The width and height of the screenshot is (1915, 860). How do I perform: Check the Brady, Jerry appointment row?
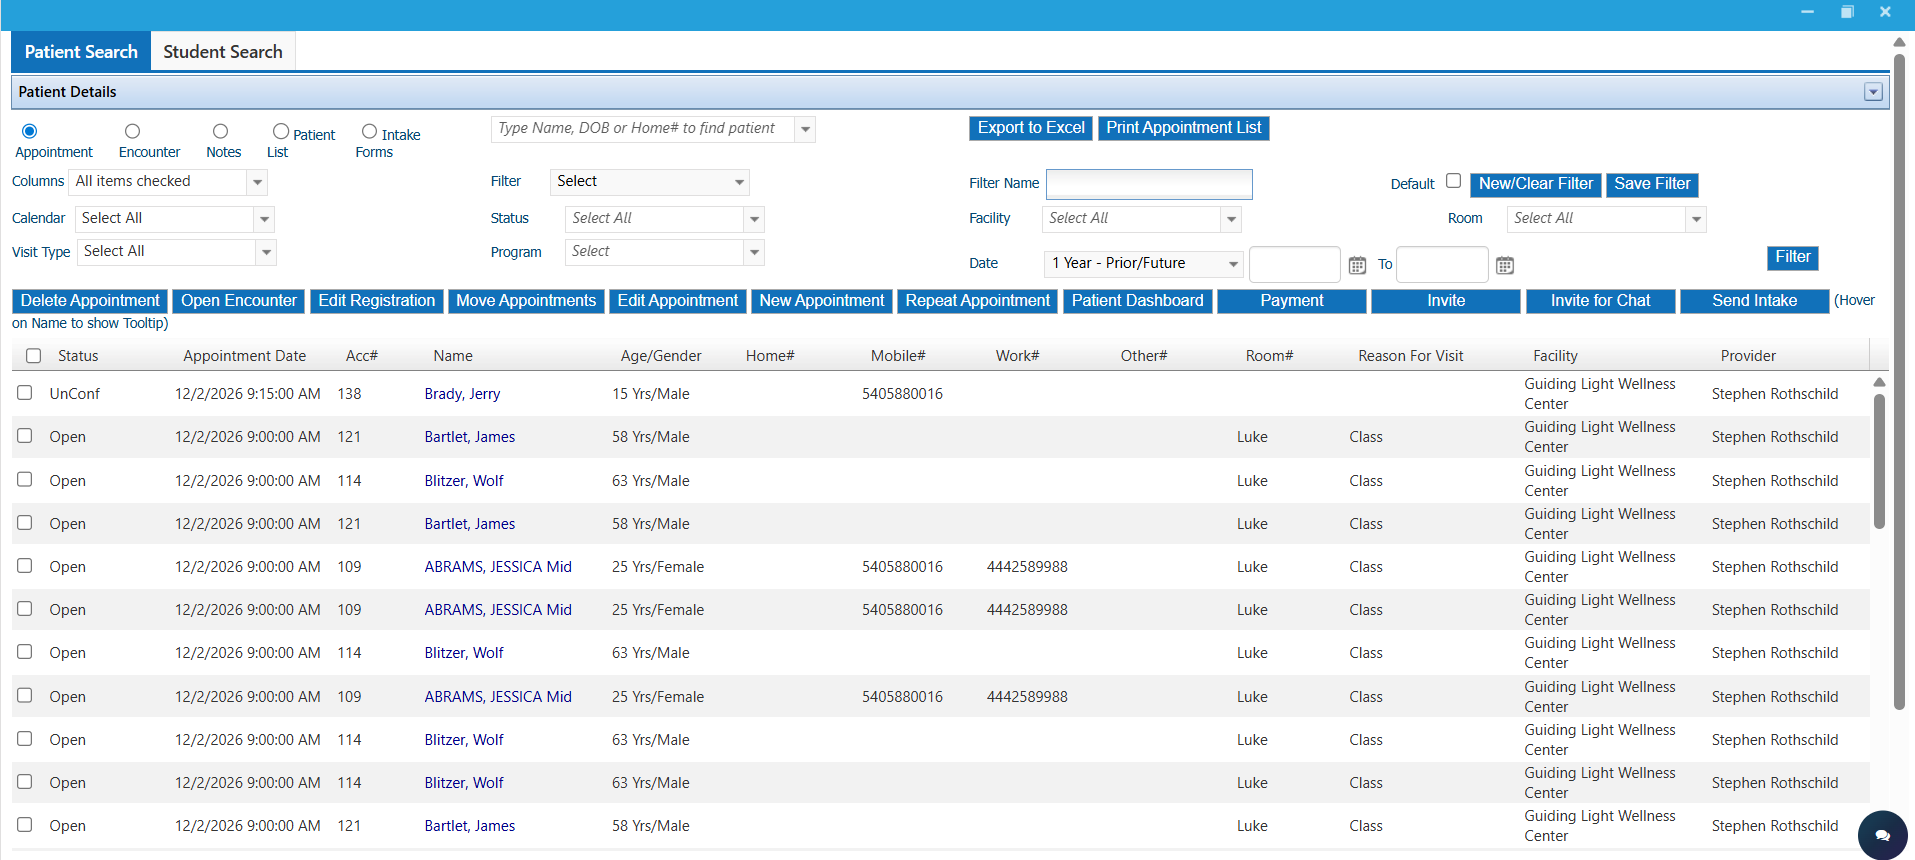[25, 393]
